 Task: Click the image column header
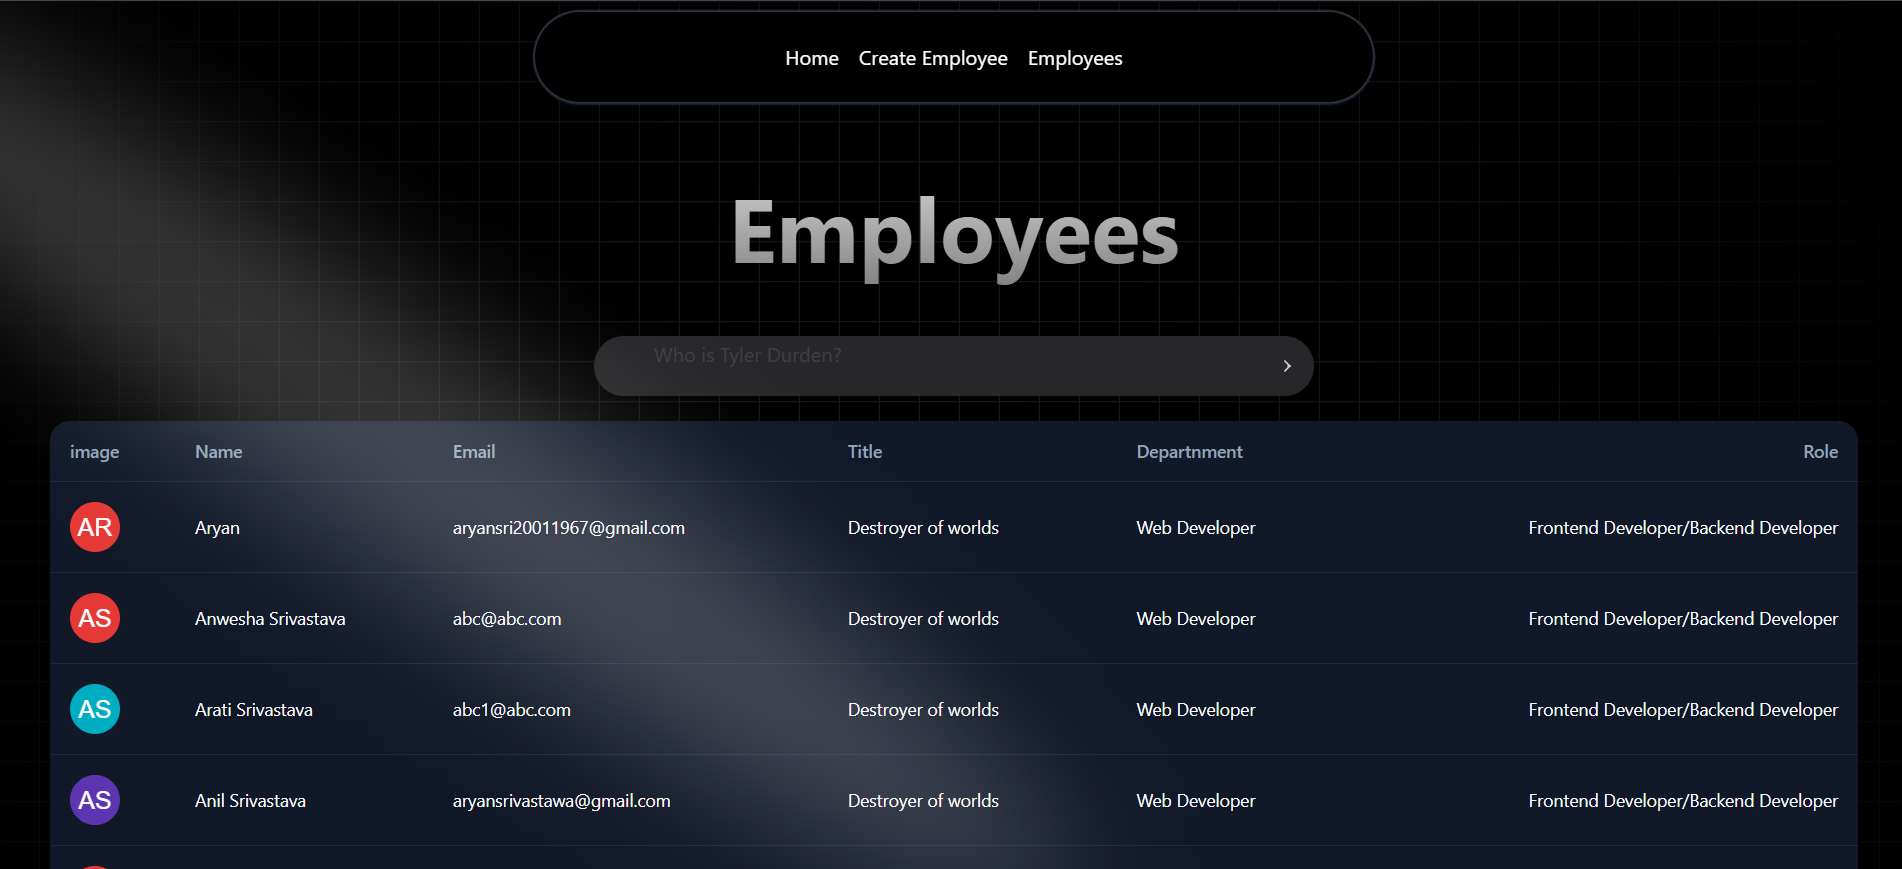94,452
